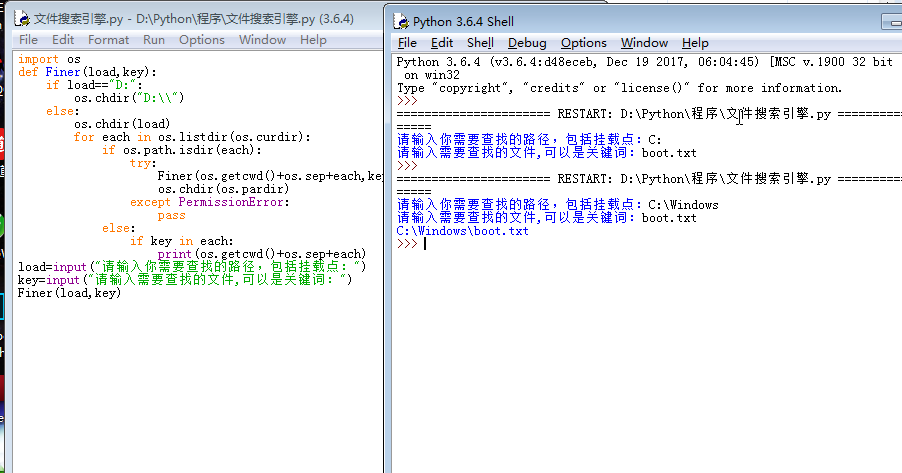Open the editor's File menu
902x473 pixels.
tap(28, 40)
